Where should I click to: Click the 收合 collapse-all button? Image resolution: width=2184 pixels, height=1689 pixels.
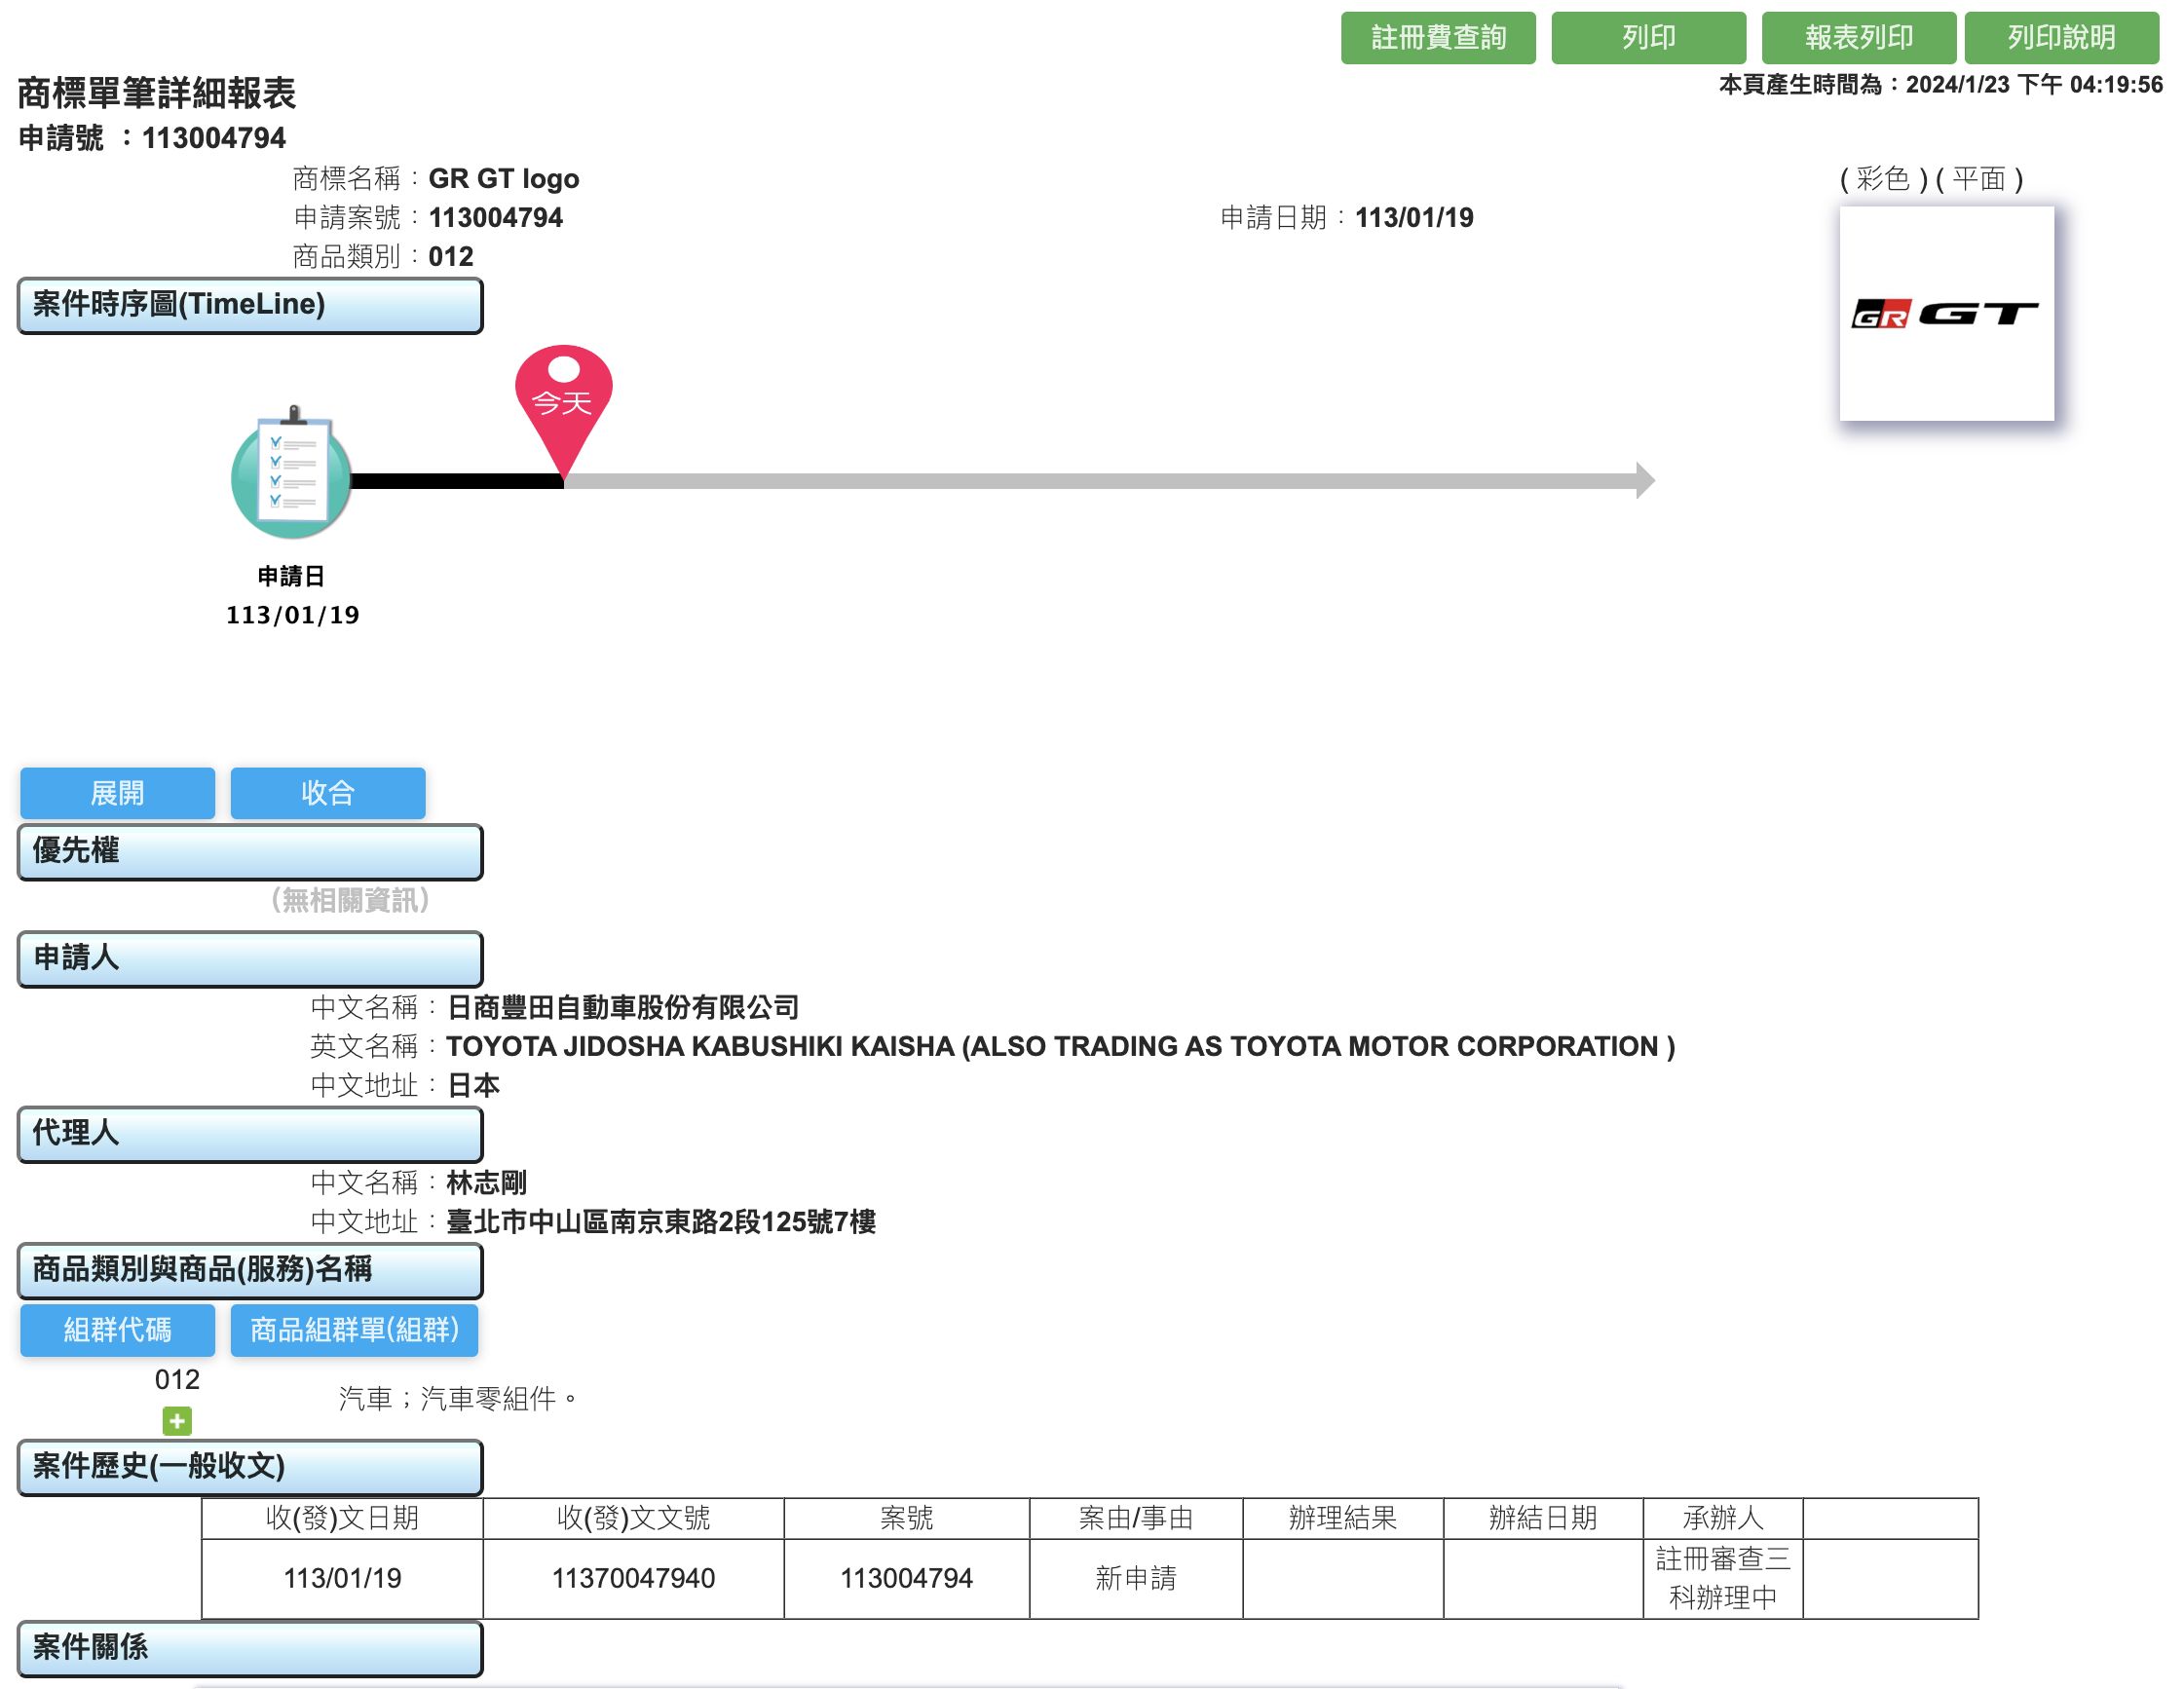[x=328, y=793]
